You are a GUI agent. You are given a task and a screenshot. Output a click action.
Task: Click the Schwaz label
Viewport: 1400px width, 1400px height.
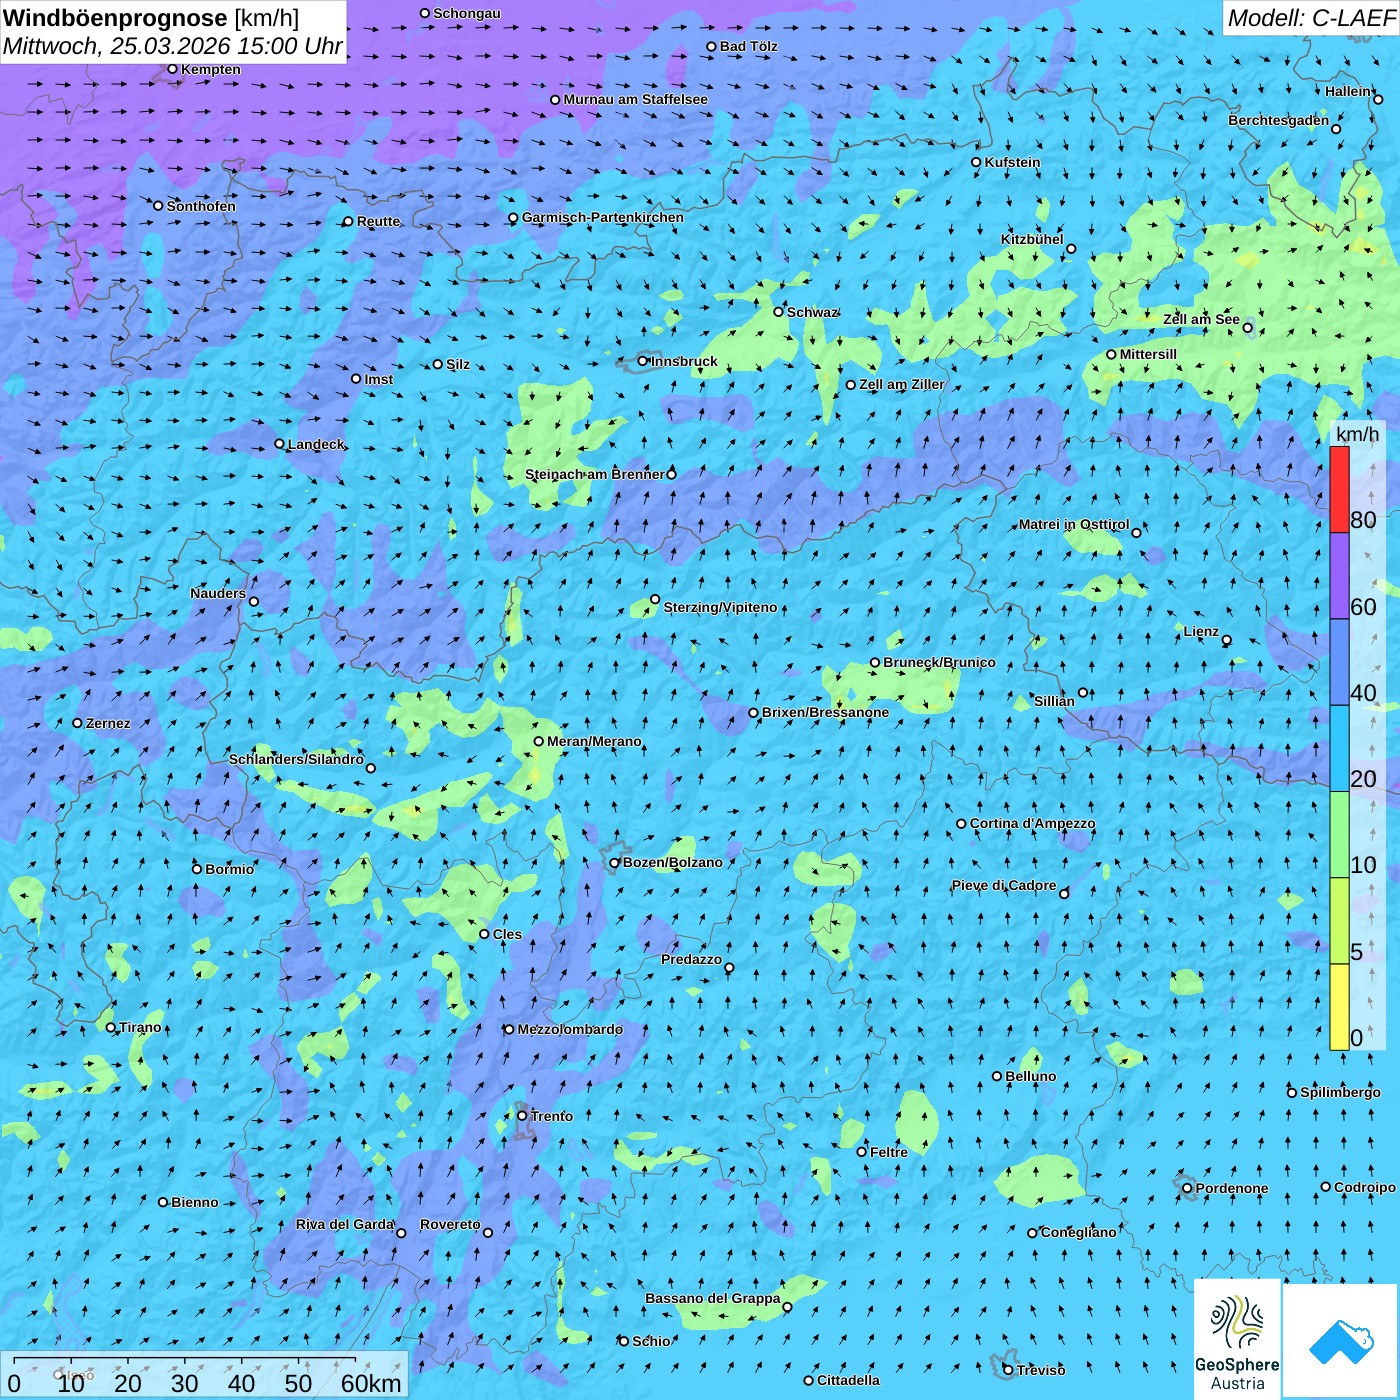click(812, 312)
